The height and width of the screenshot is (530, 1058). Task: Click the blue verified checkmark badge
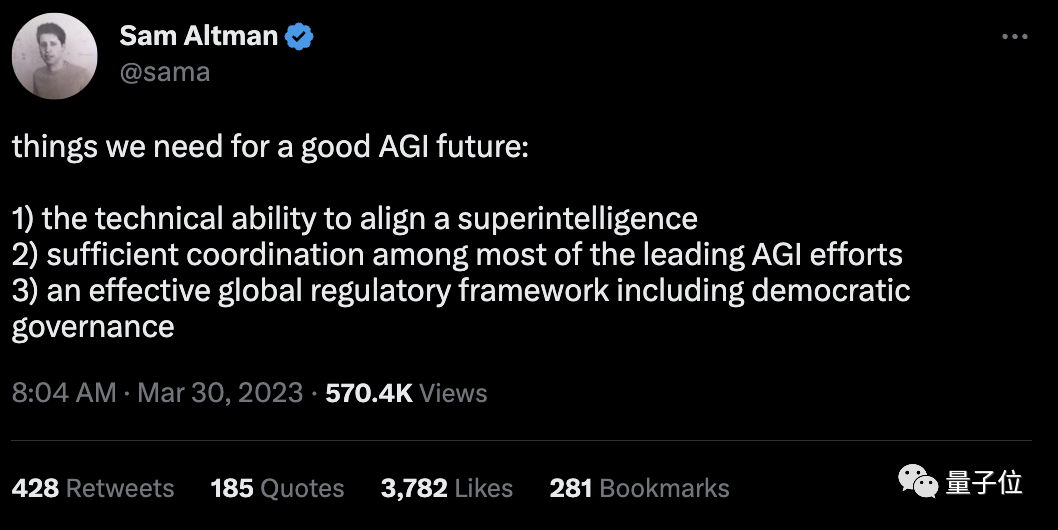tap(299, 37)
